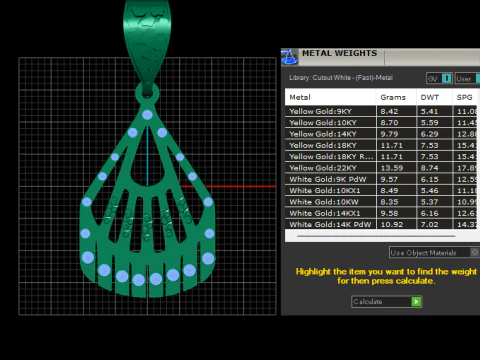Viewport: 480px width, 360px height.
Task: Click the Calculate label on the button
Action: click(368, 302)
